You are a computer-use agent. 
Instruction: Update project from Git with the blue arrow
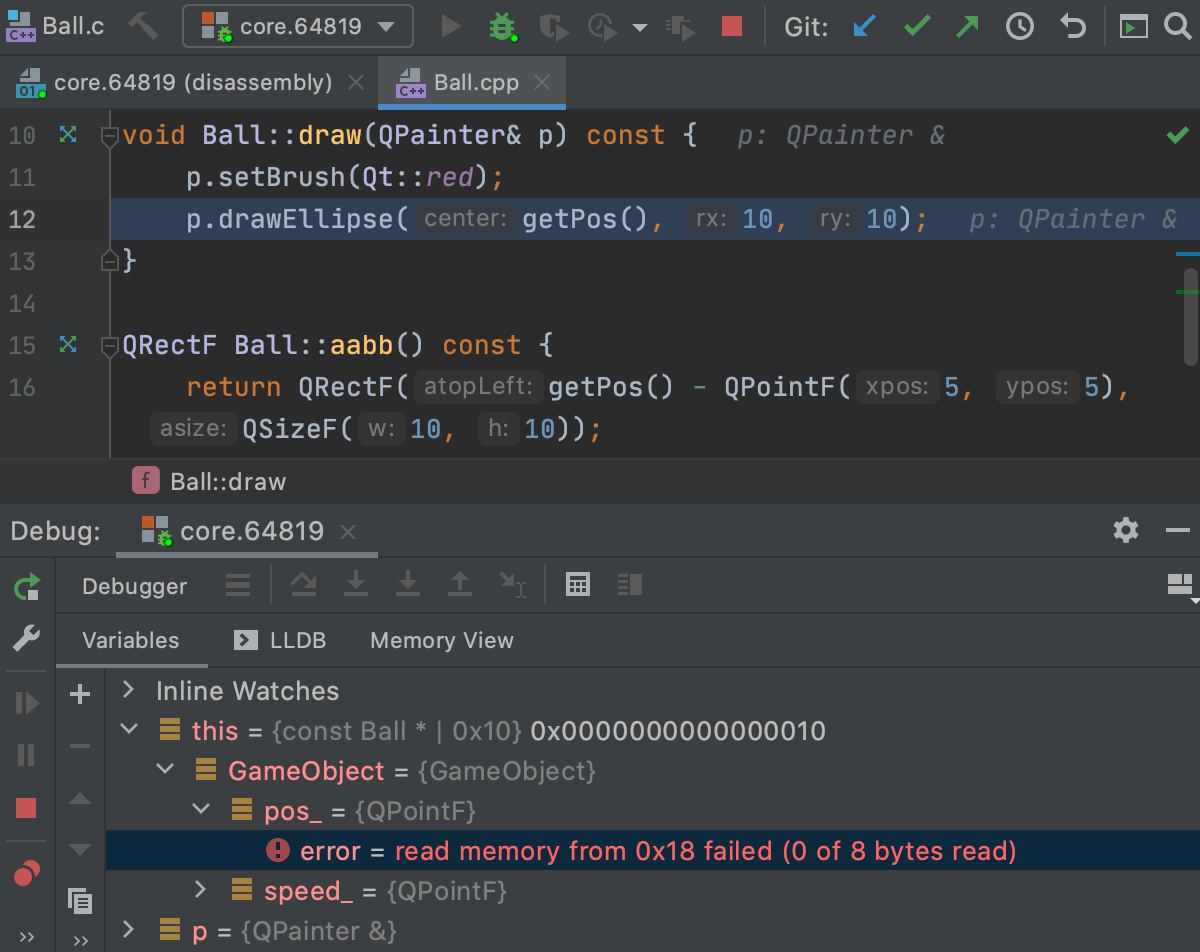(x=862, y=27)
